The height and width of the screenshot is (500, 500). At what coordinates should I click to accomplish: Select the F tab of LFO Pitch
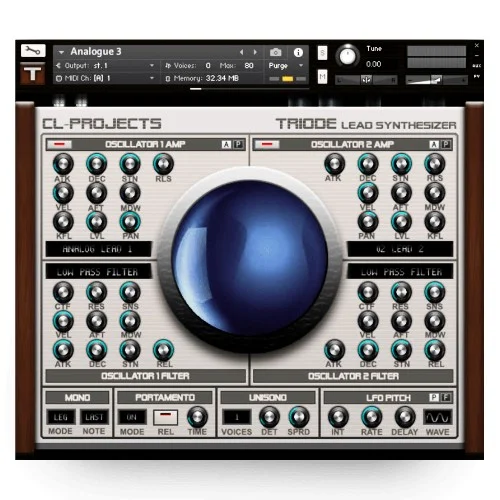(x=446, y=397)
